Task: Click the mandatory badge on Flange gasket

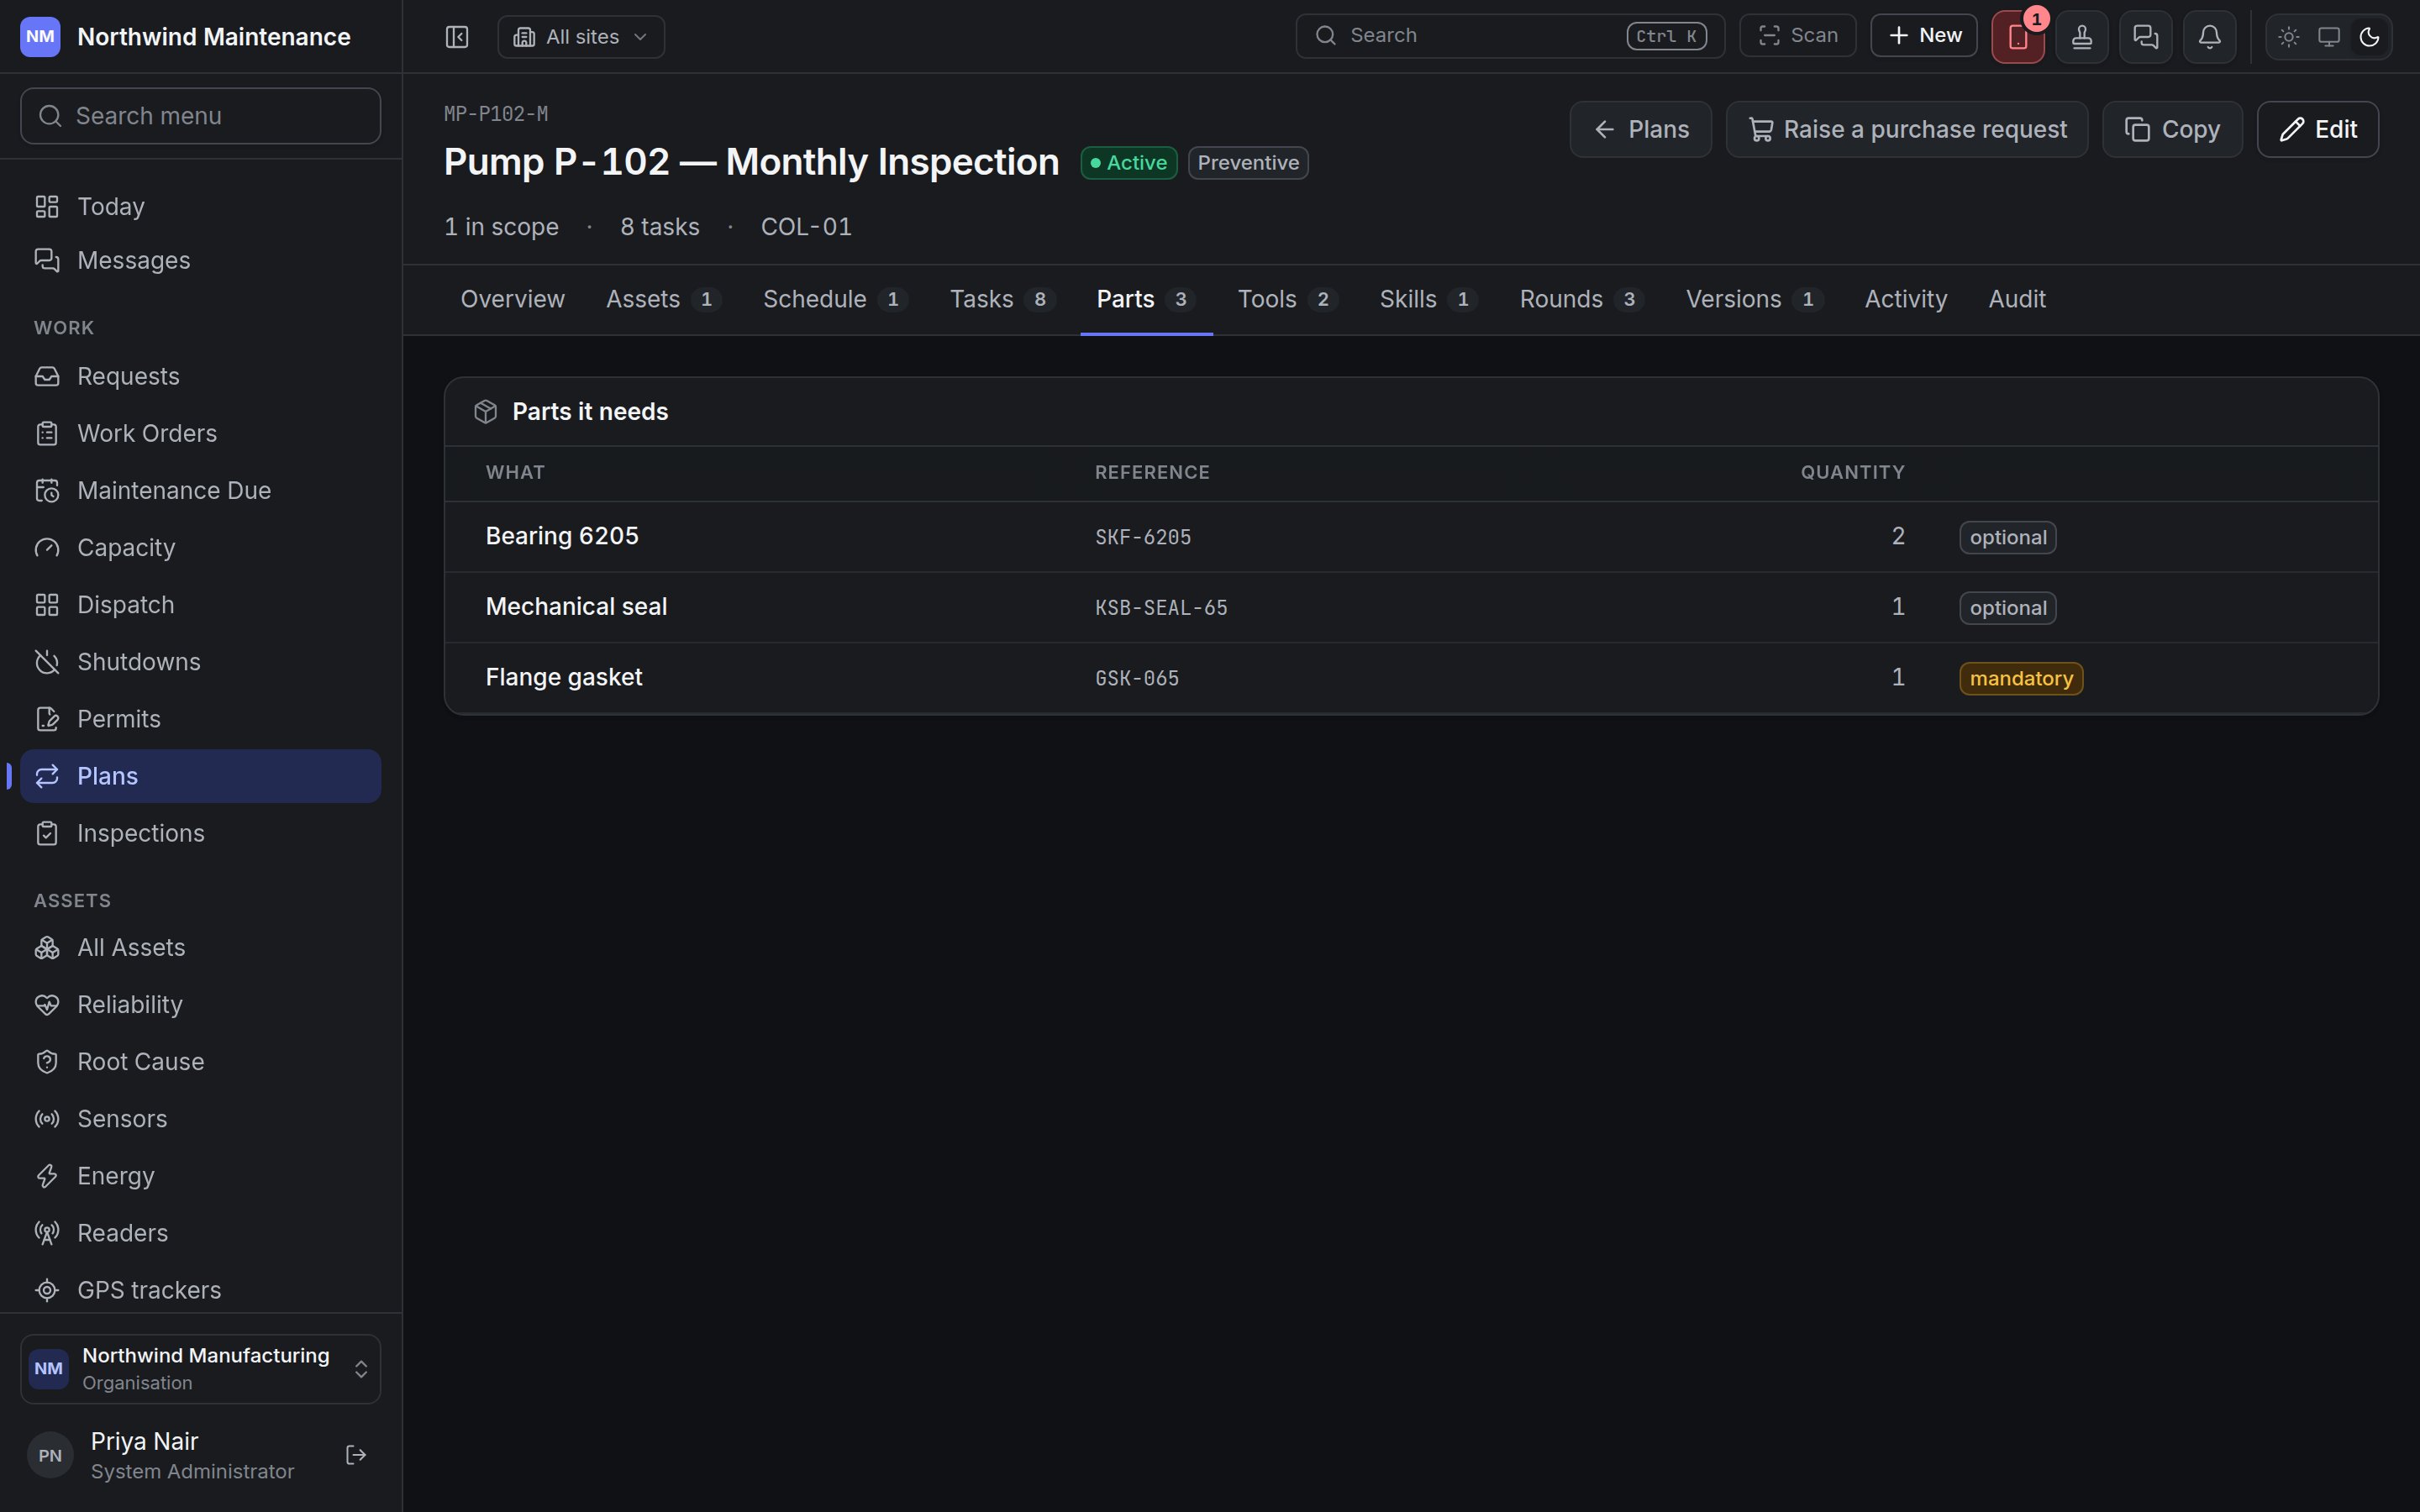Action: tap(2021, 678)
